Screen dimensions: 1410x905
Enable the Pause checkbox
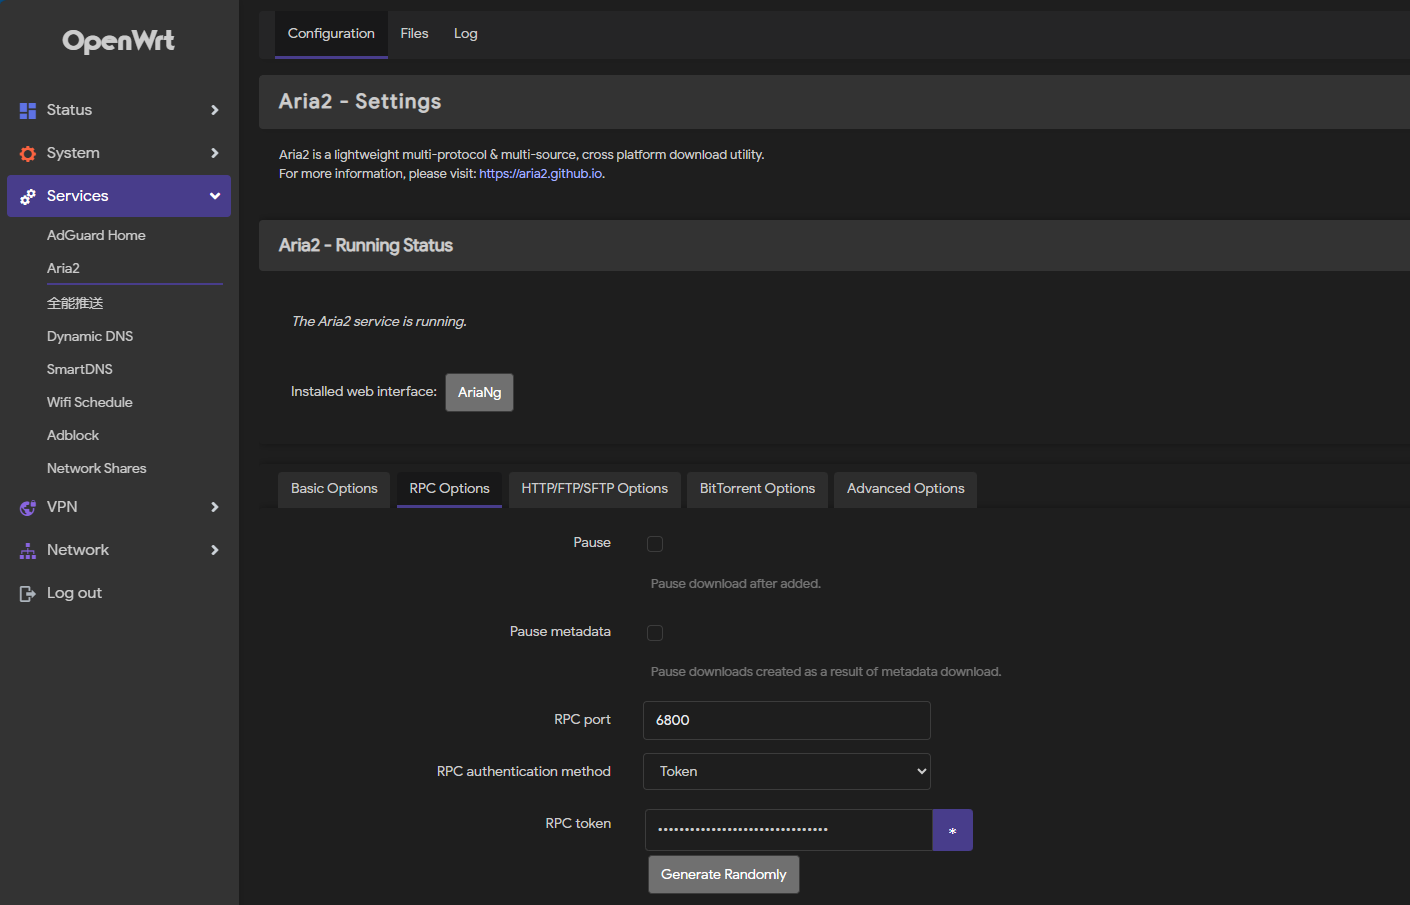click(x=655, y=544)
